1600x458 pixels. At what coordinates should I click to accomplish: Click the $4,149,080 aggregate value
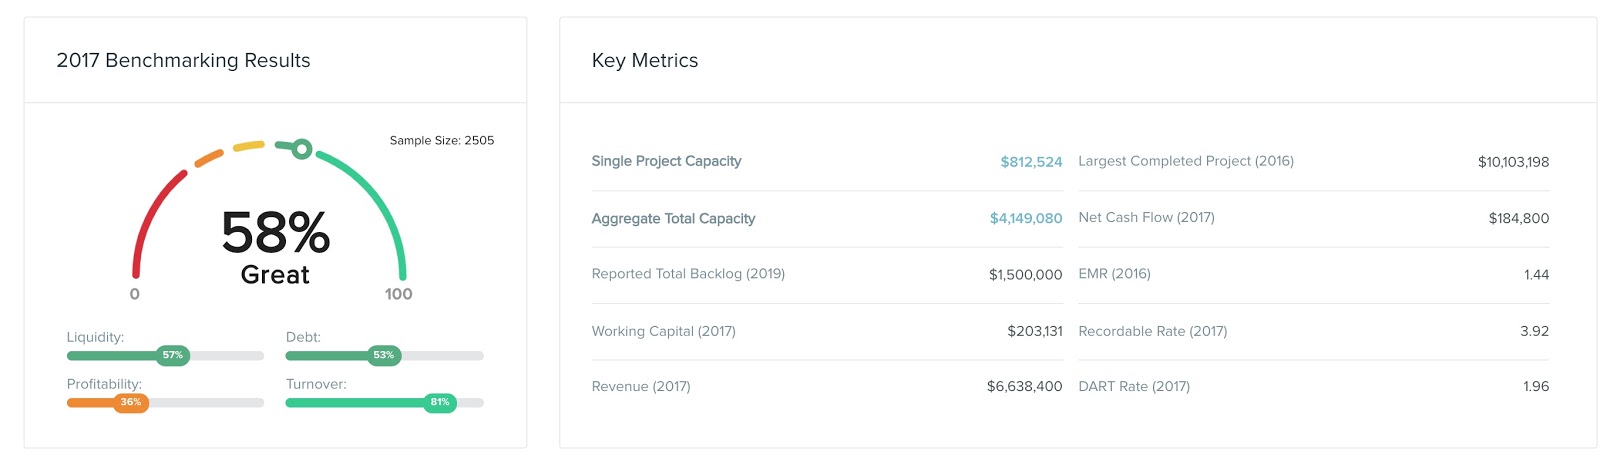pyautogui.click(x=1026, y=218)
